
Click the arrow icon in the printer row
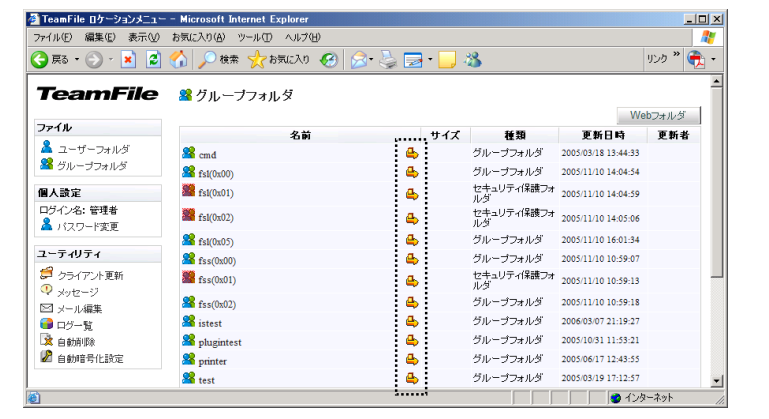[x=411, y=359]
